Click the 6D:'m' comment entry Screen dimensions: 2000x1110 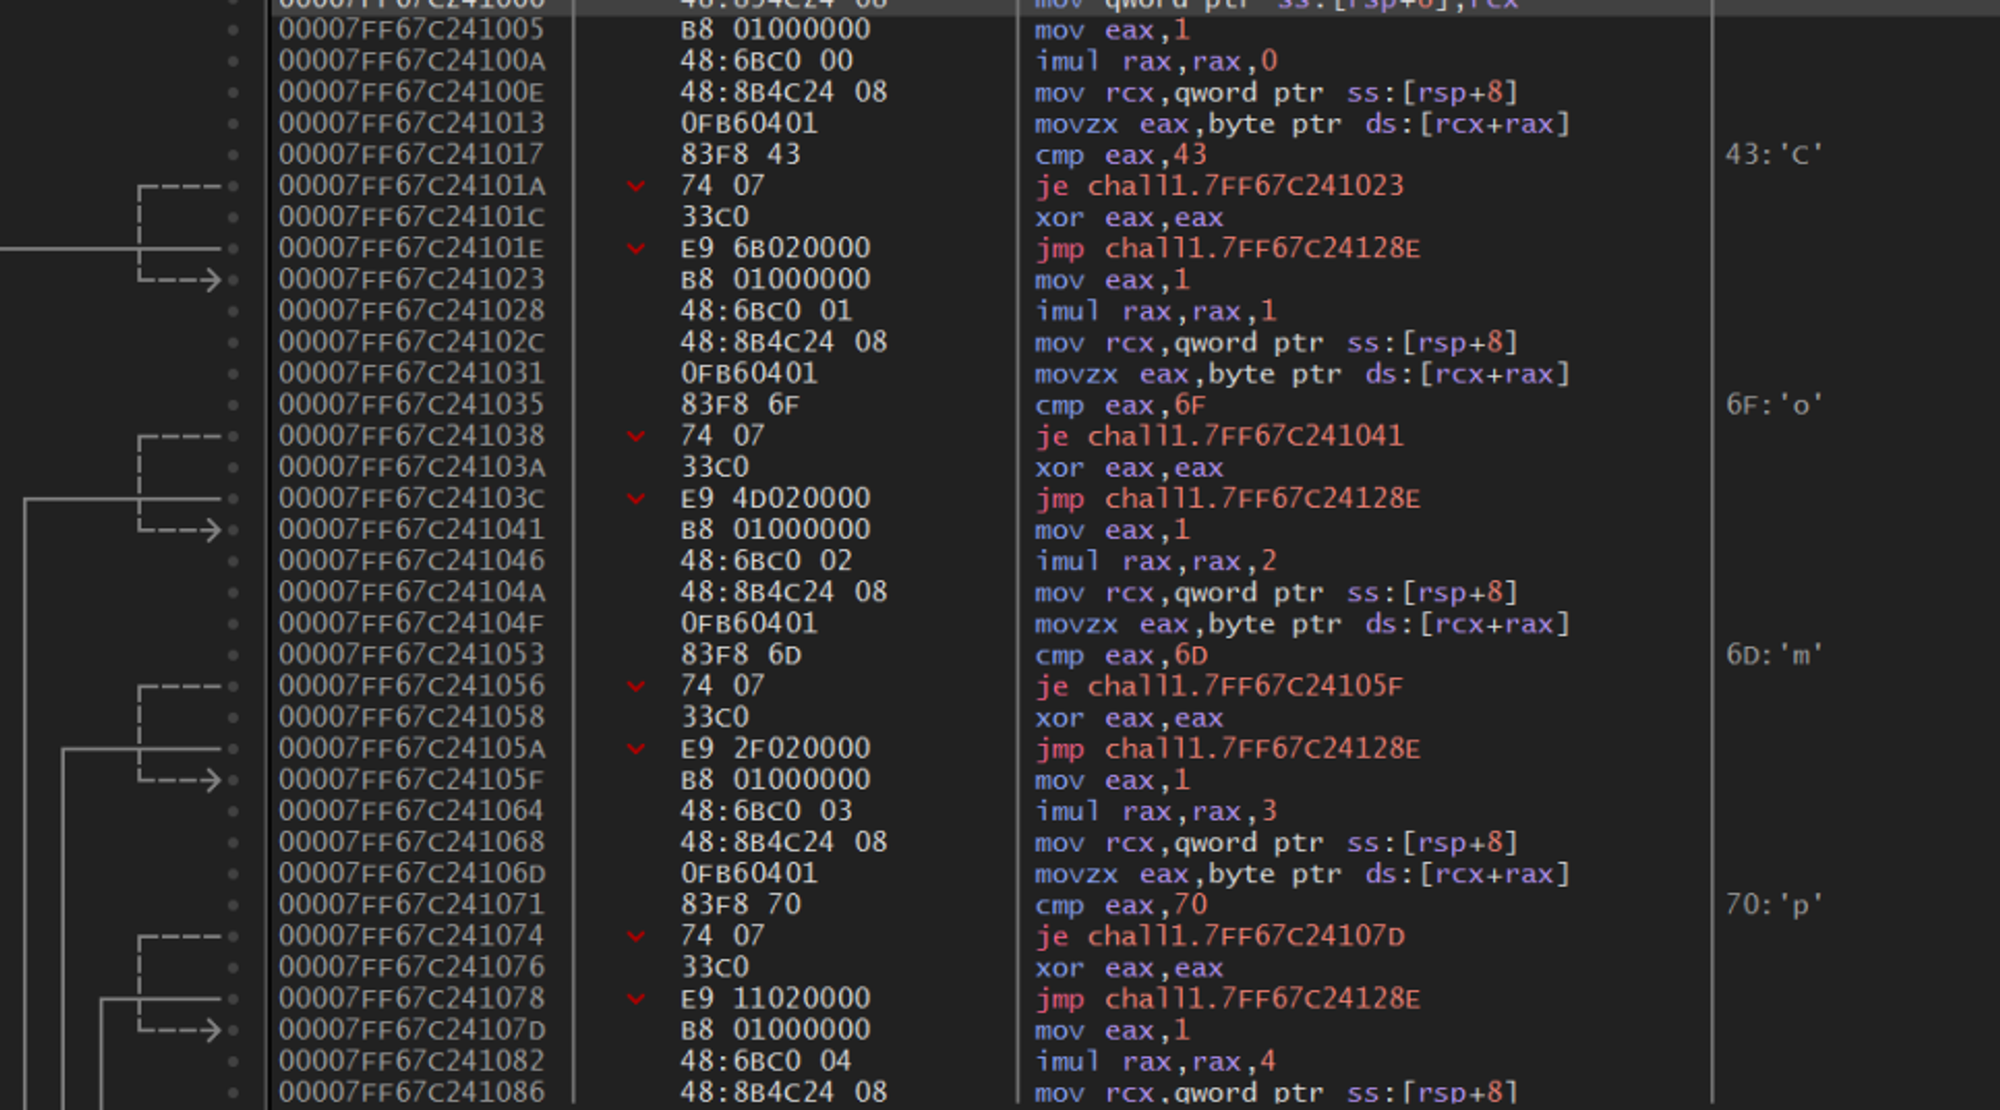1774,655
